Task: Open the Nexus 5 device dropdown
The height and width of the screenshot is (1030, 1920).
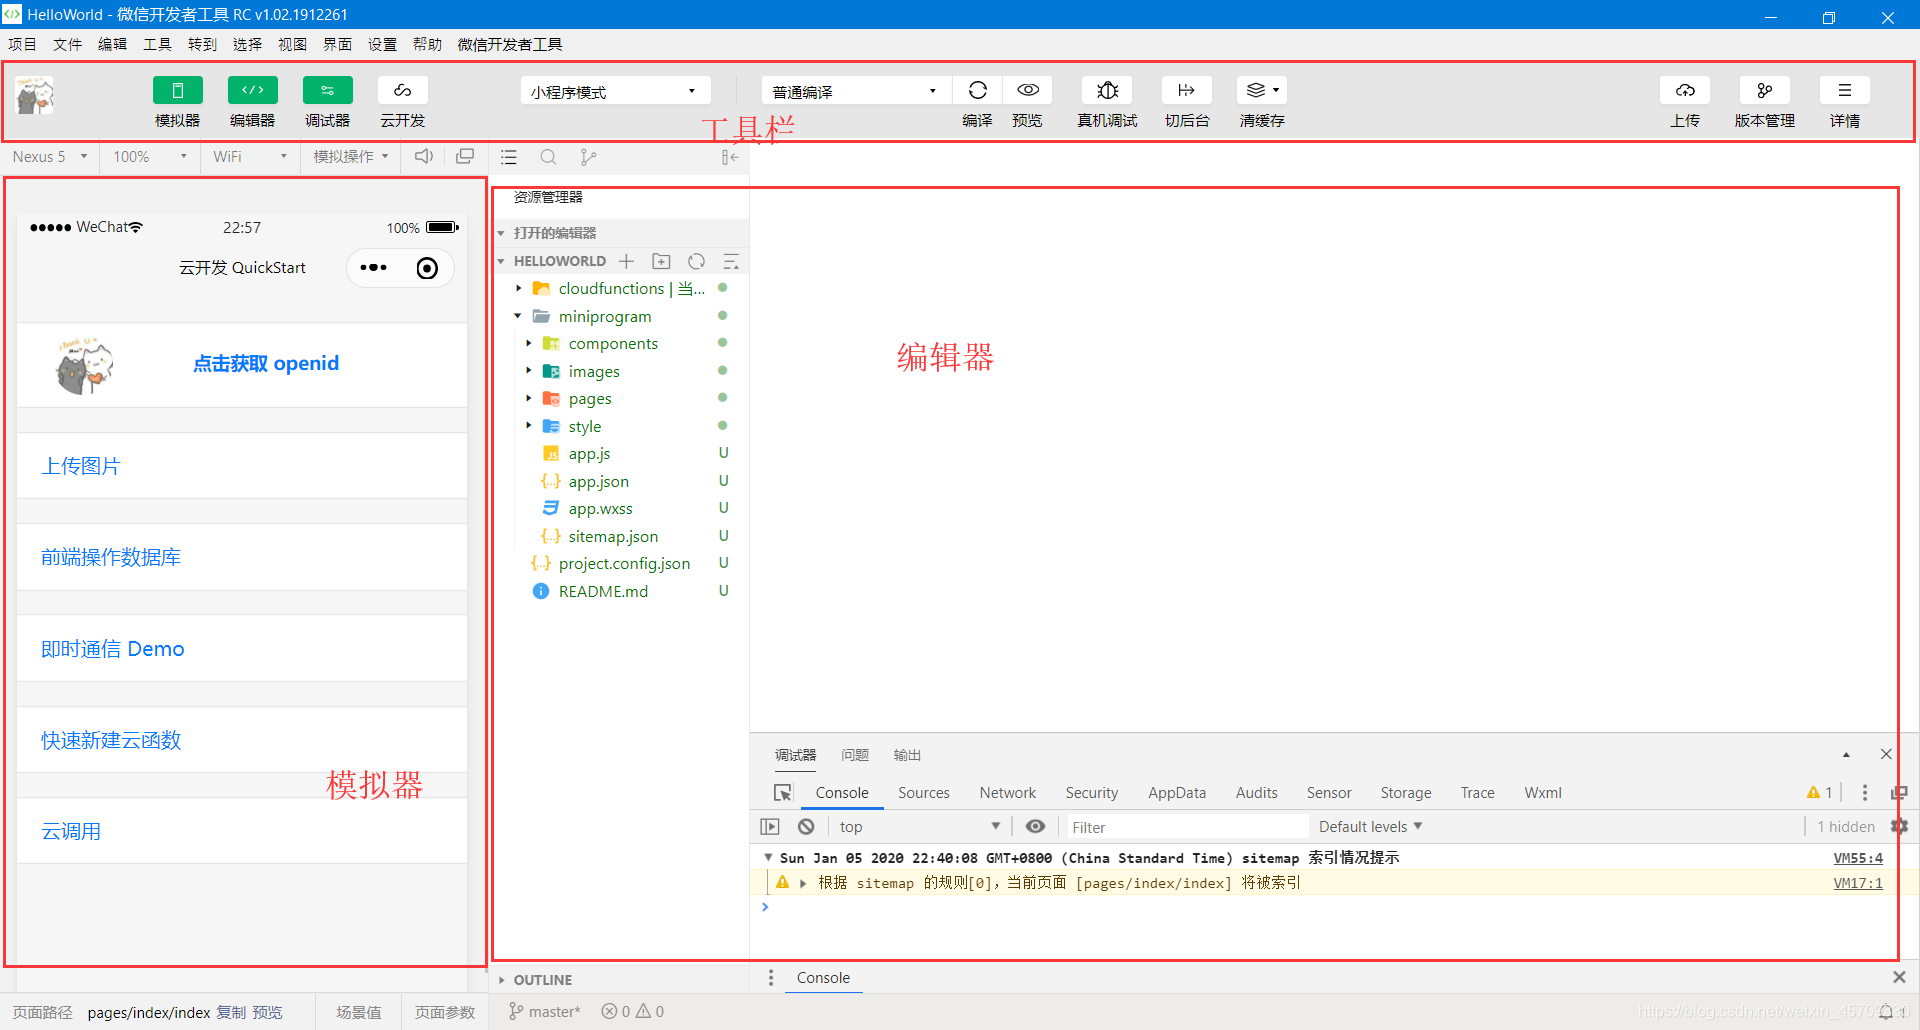Action: coord(50,157)
